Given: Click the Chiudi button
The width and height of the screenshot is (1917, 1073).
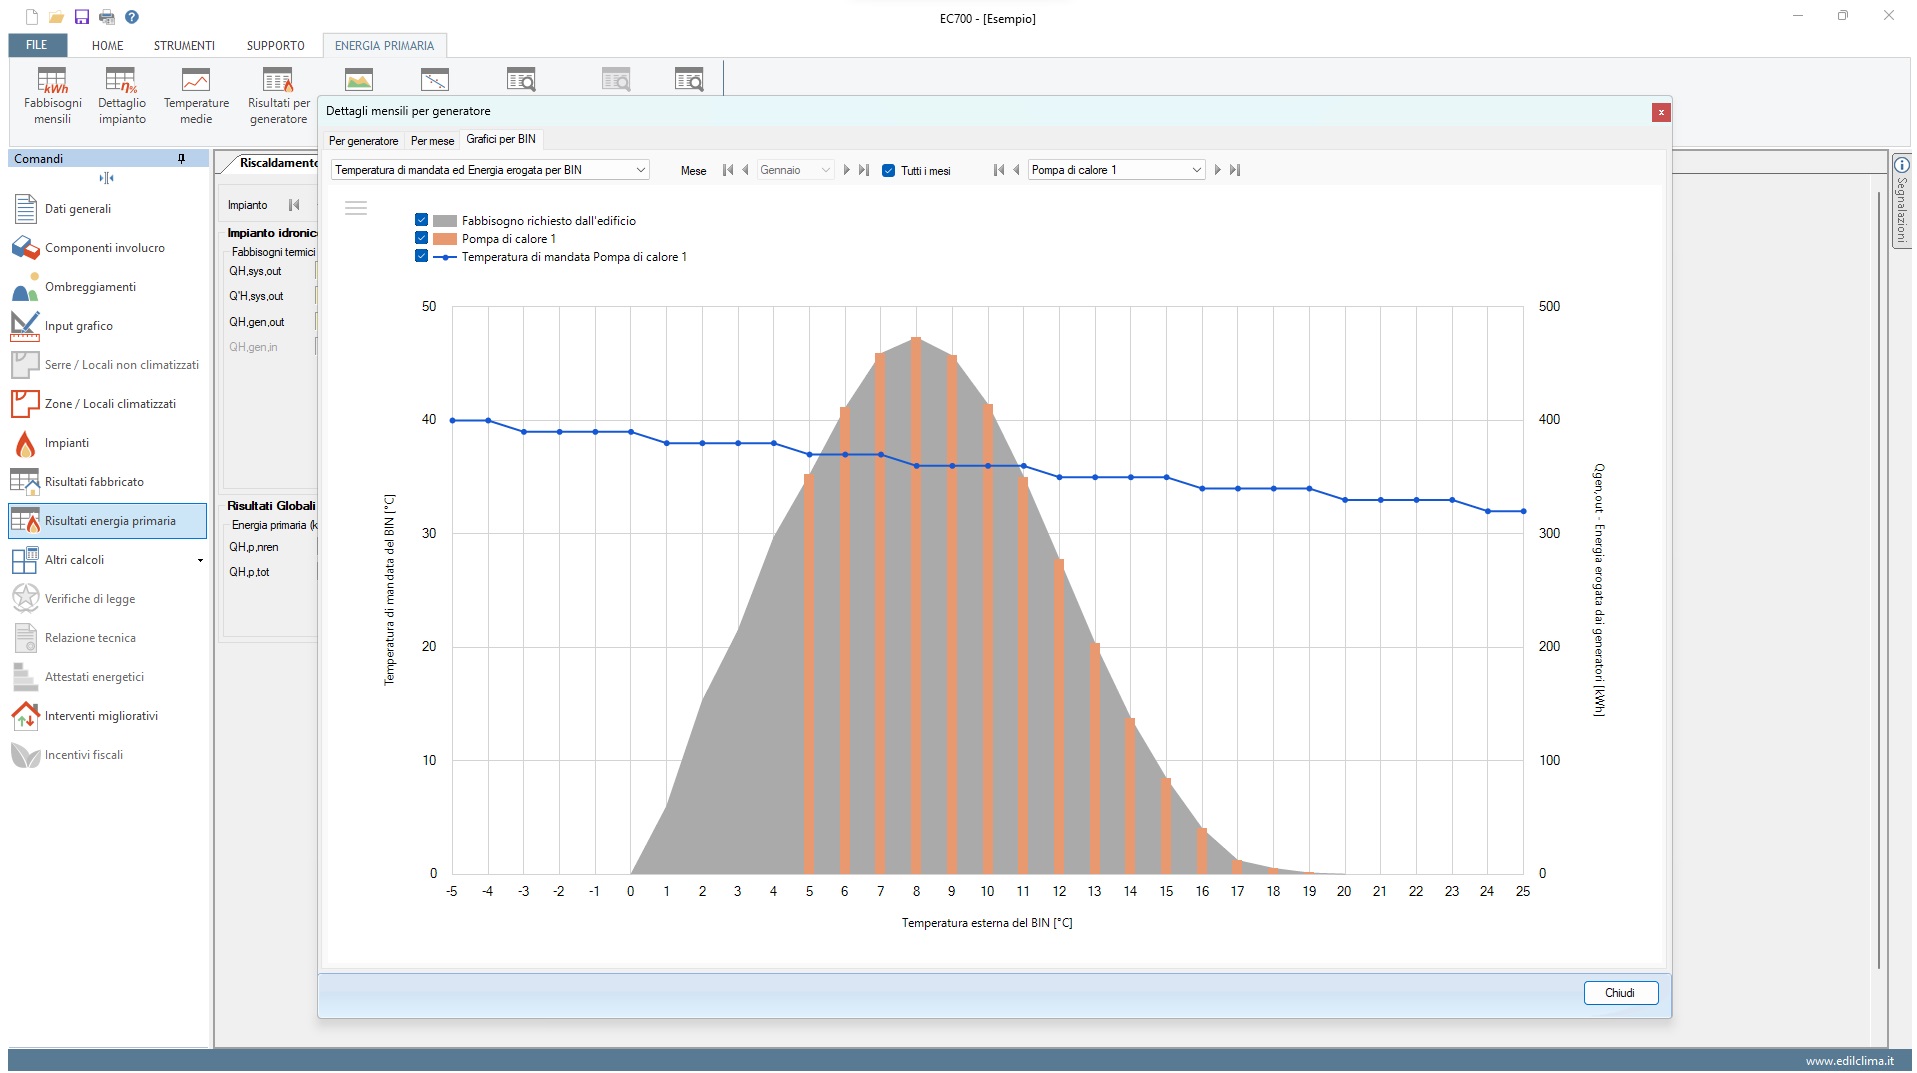Looking at the screenshot, I should [x=1620, y=993].
